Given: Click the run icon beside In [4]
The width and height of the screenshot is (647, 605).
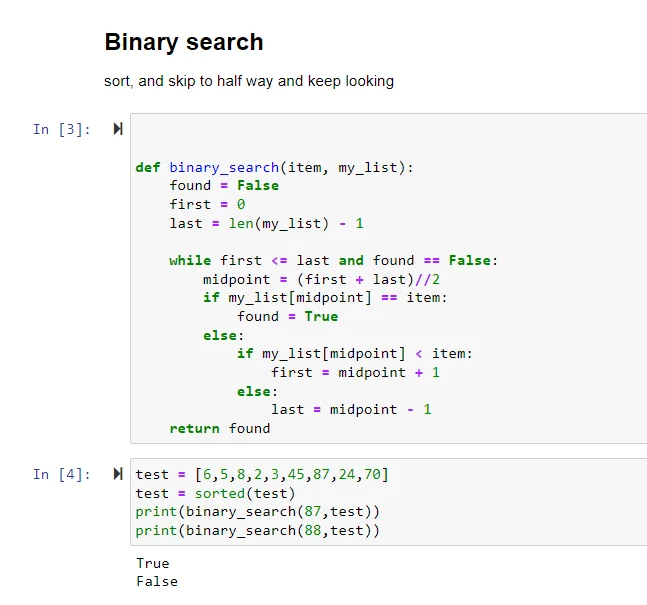Looking at the screenshot, I should [x=118, y=474].
